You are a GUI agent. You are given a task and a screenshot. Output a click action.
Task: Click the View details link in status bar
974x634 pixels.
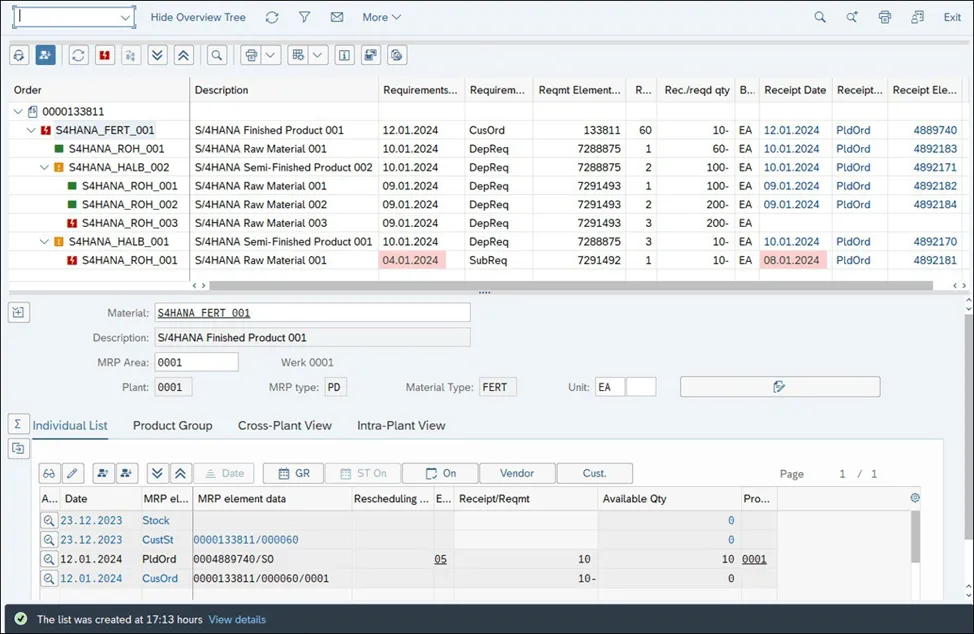237,619
